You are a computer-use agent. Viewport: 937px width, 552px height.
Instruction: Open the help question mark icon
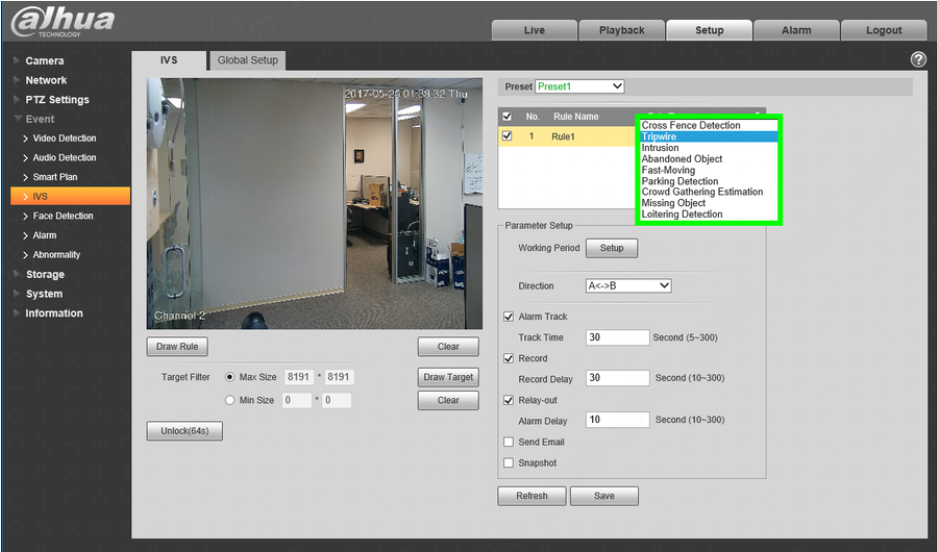[918, 59]
